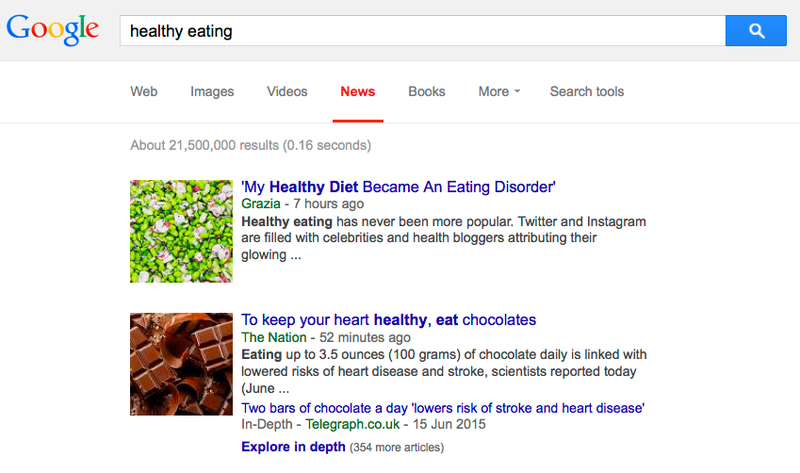Select the News tab
800x473 pixels.
[358, 91]
